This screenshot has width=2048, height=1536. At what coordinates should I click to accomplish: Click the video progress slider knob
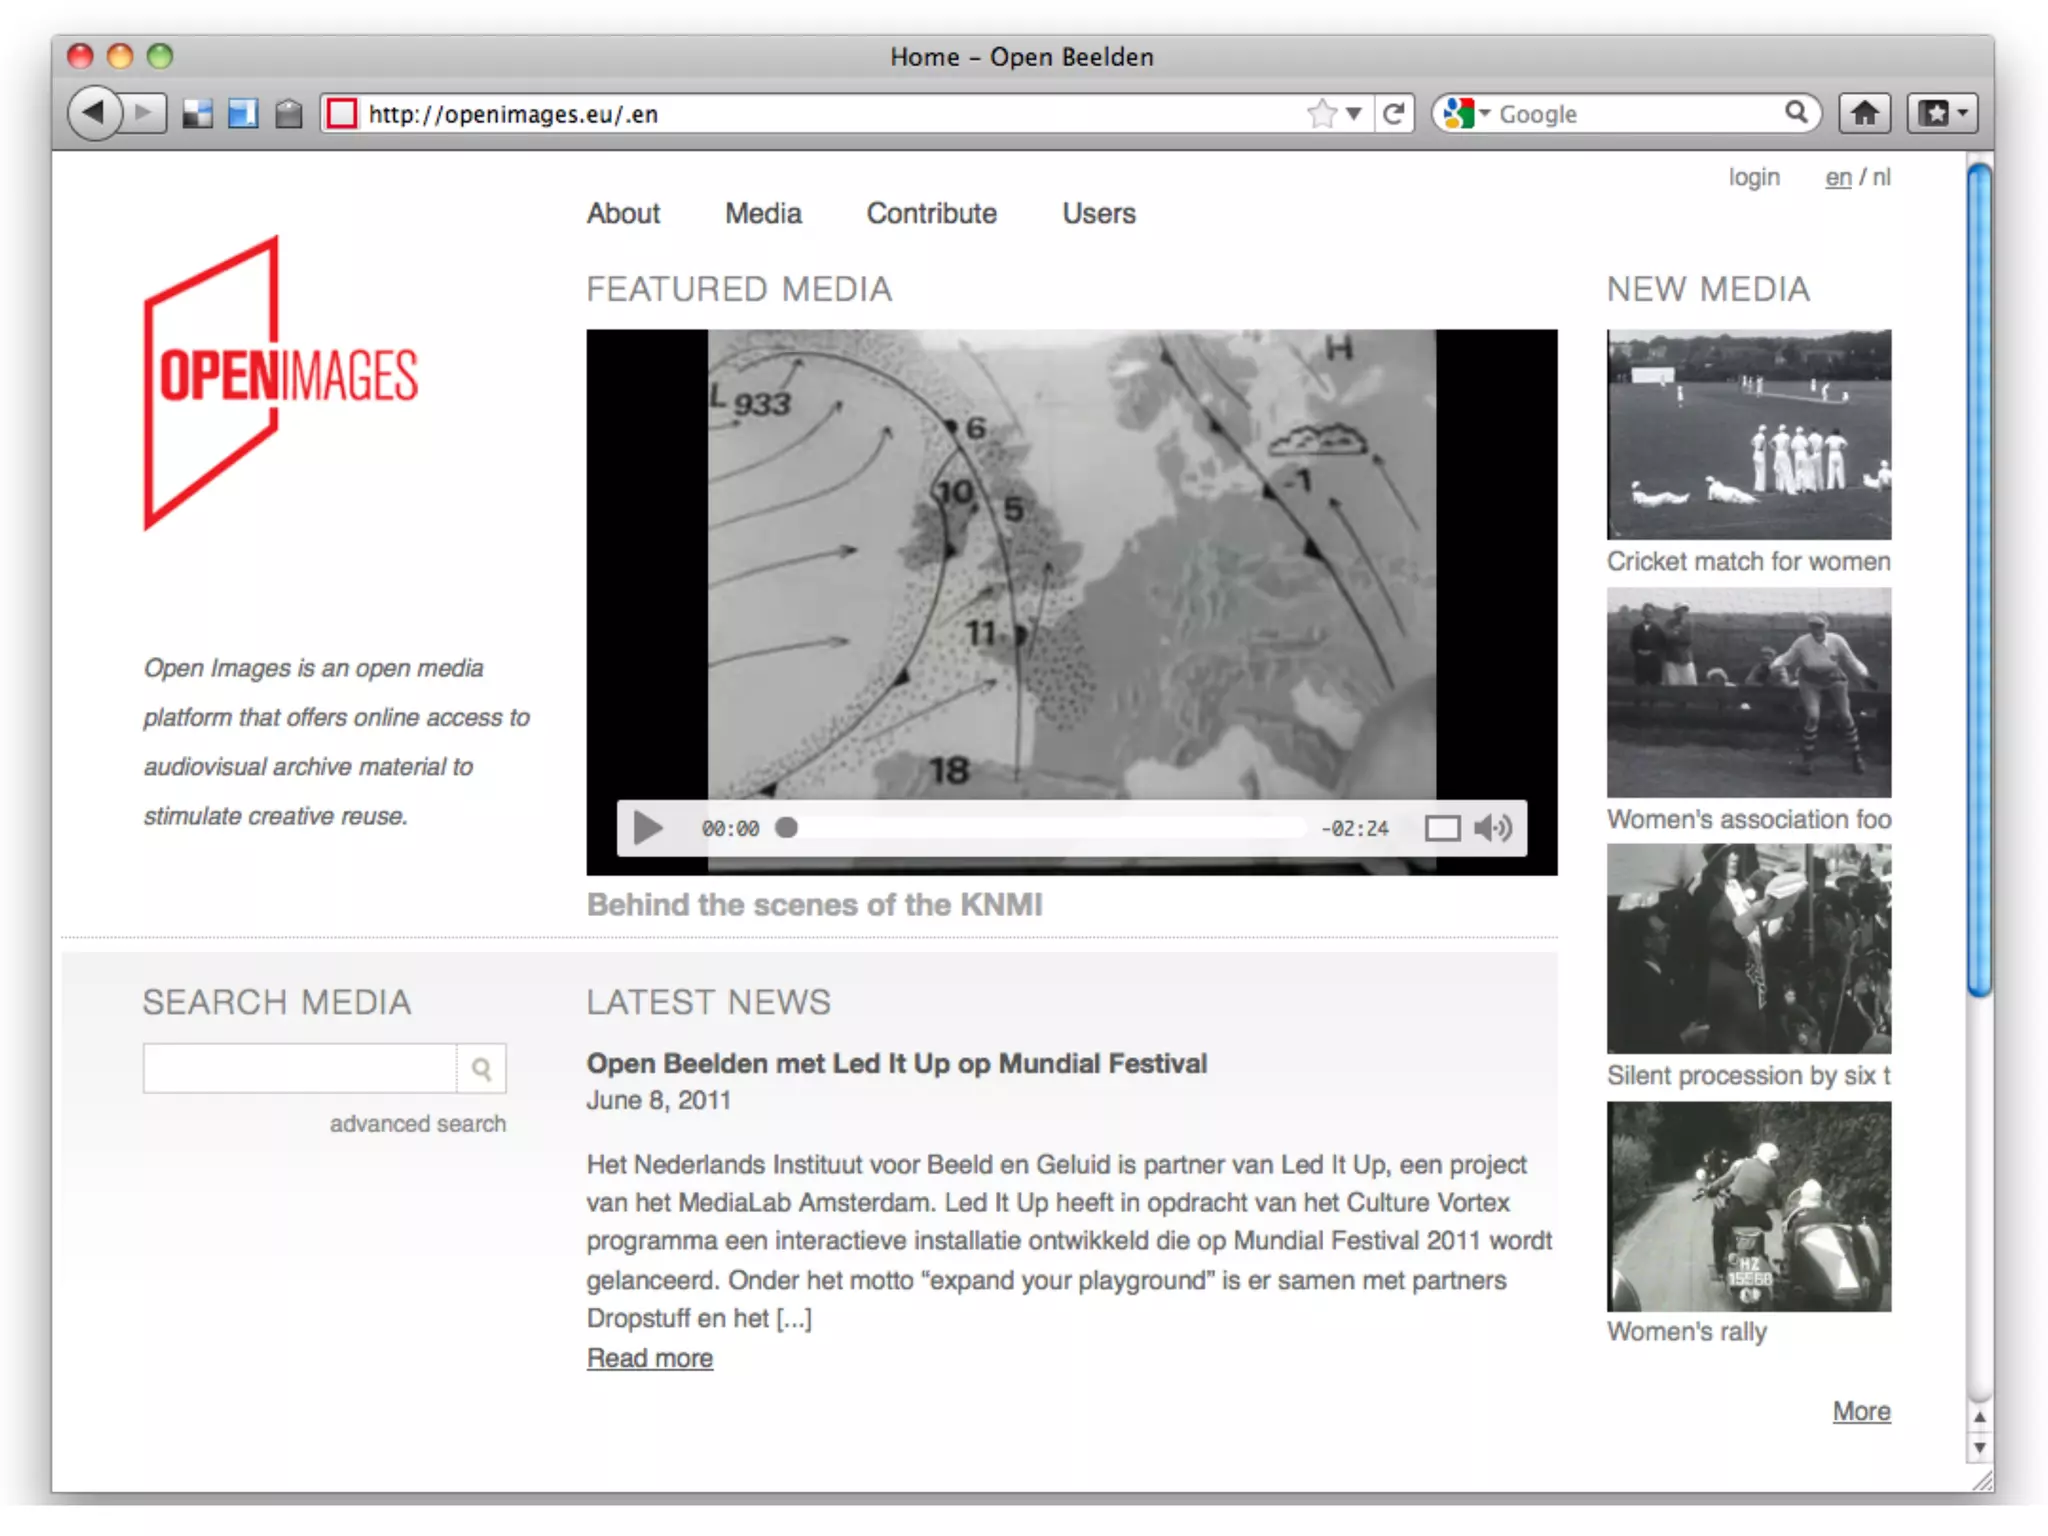coord(787,828)
